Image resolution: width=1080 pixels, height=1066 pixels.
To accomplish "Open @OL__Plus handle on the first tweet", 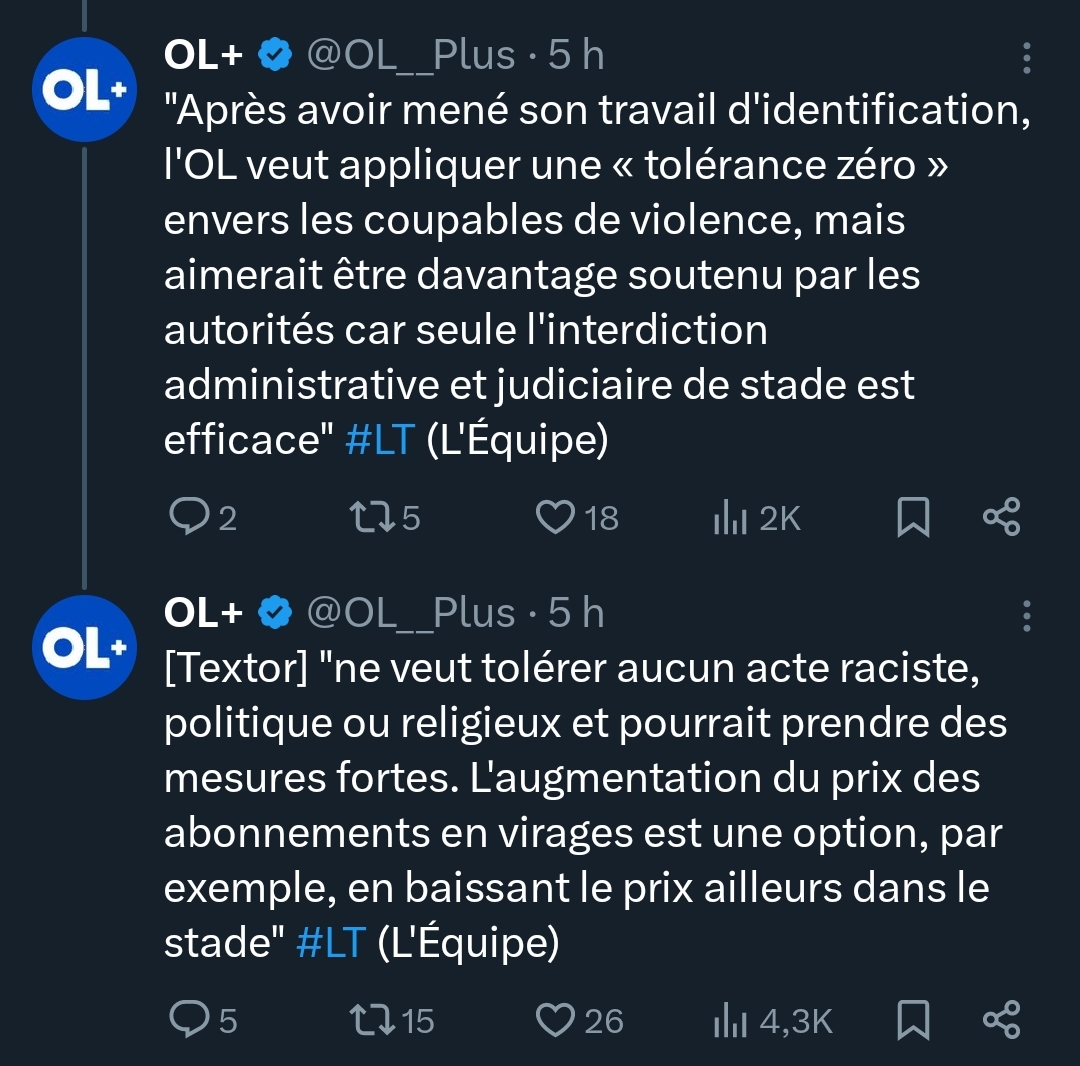I will tap(410, 56).
